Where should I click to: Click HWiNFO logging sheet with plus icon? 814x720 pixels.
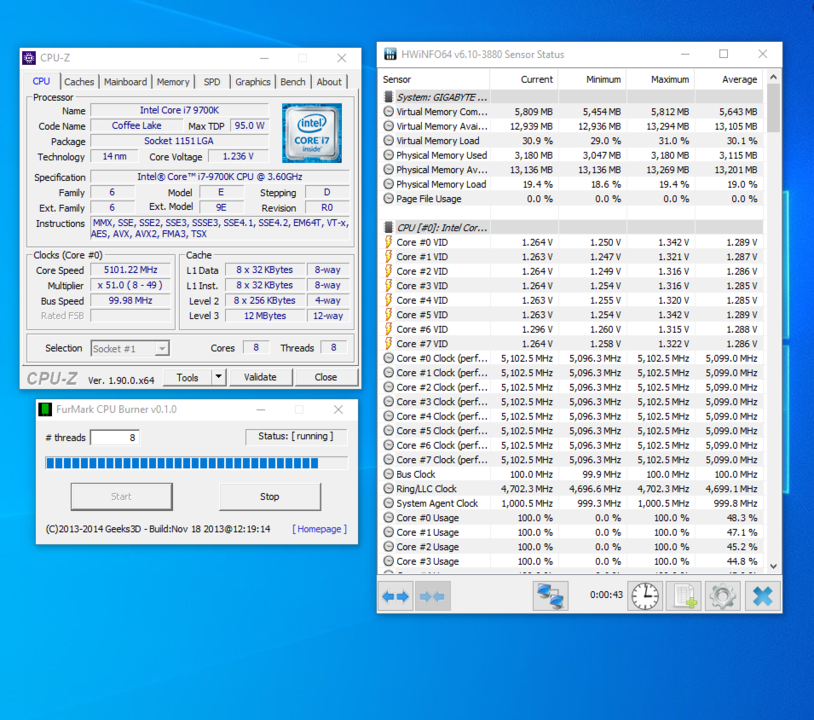[x=684, y=596]
